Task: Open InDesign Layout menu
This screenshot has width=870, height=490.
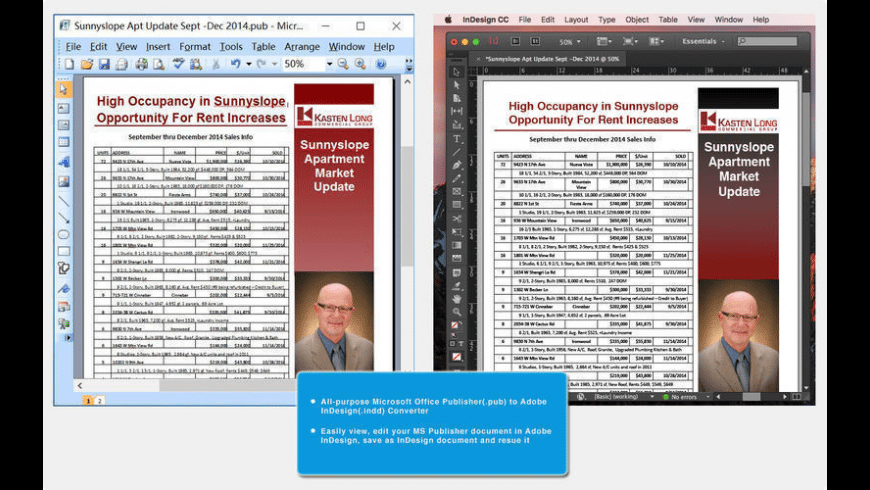Action: point(576,19)
